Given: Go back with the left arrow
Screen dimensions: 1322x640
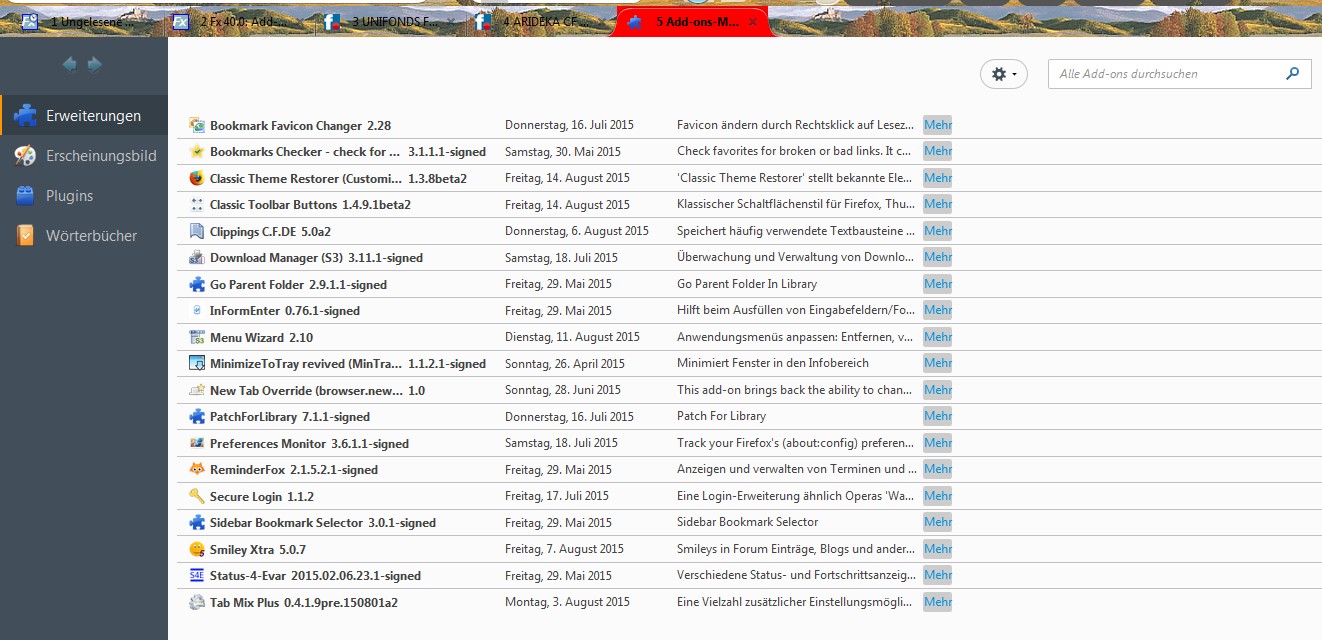Looking at the screenshot, I should (x=70, y=64).
